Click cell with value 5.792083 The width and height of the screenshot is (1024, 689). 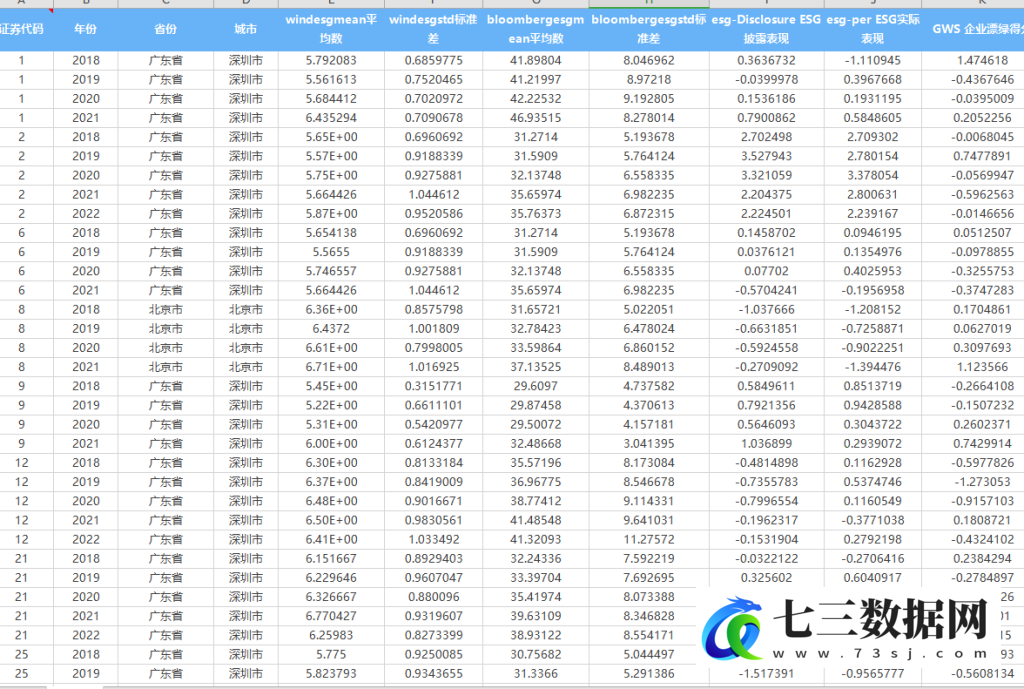point(331,60)
